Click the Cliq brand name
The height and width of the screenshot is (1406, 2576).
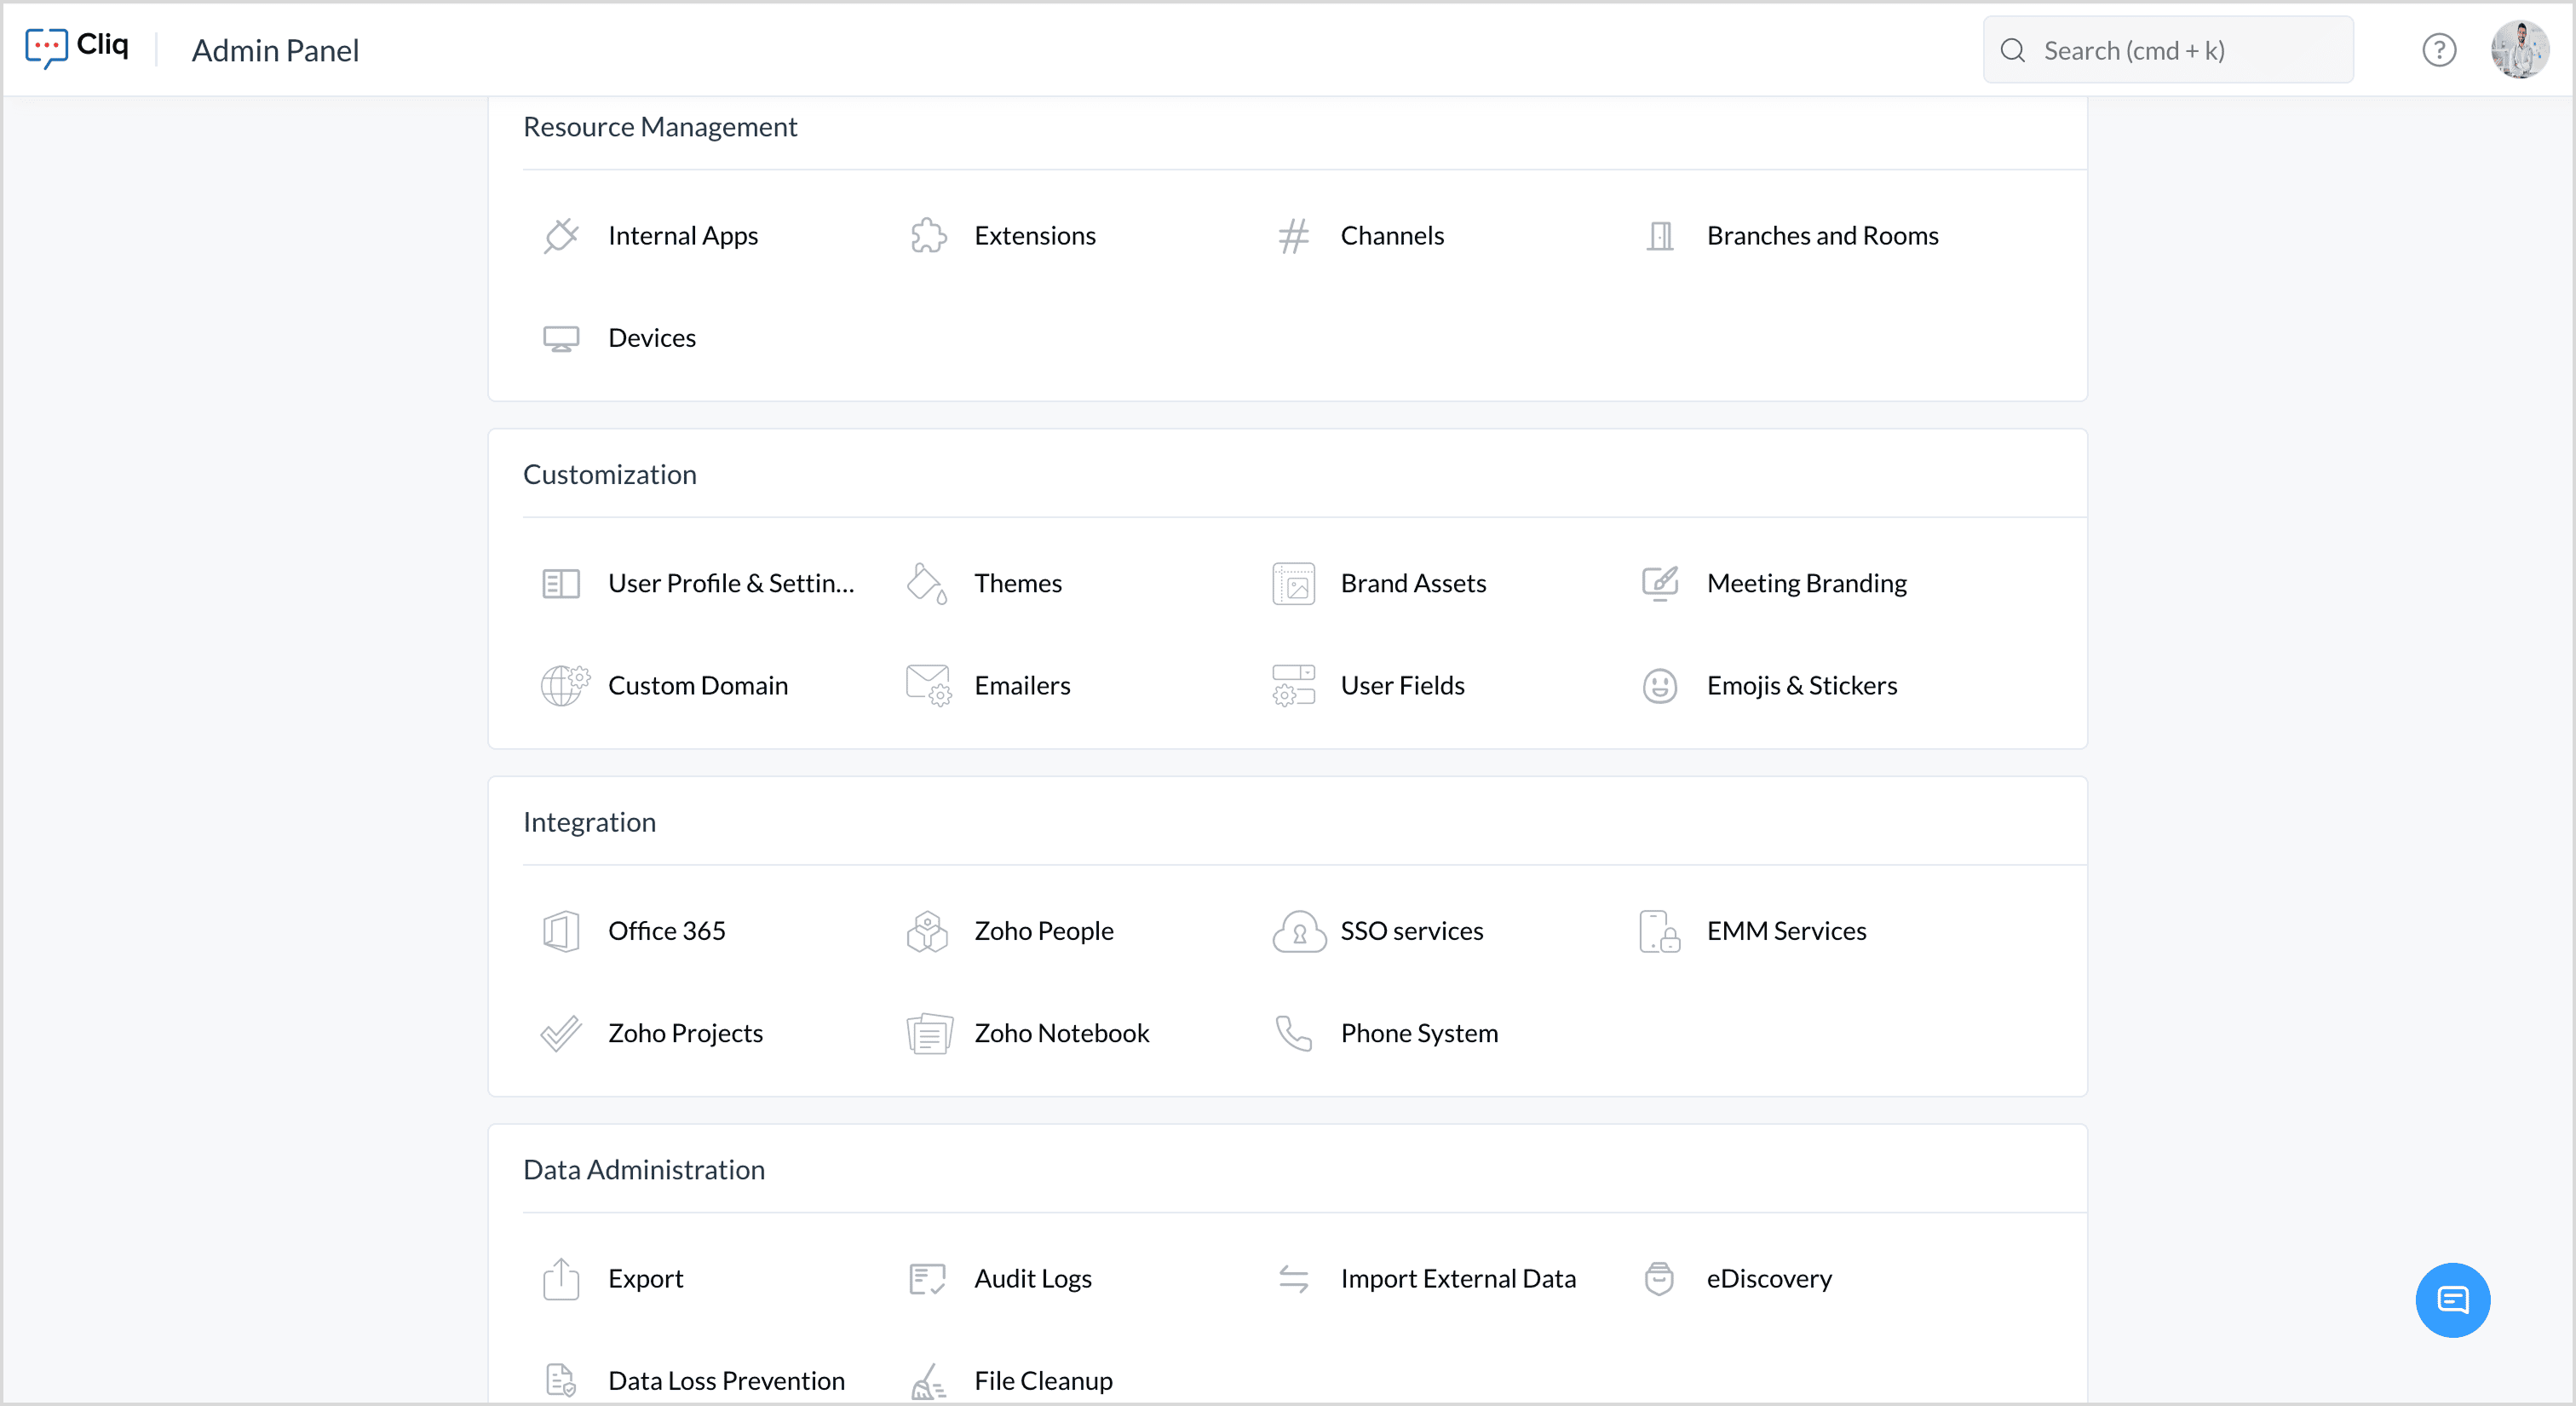point(102,44)
